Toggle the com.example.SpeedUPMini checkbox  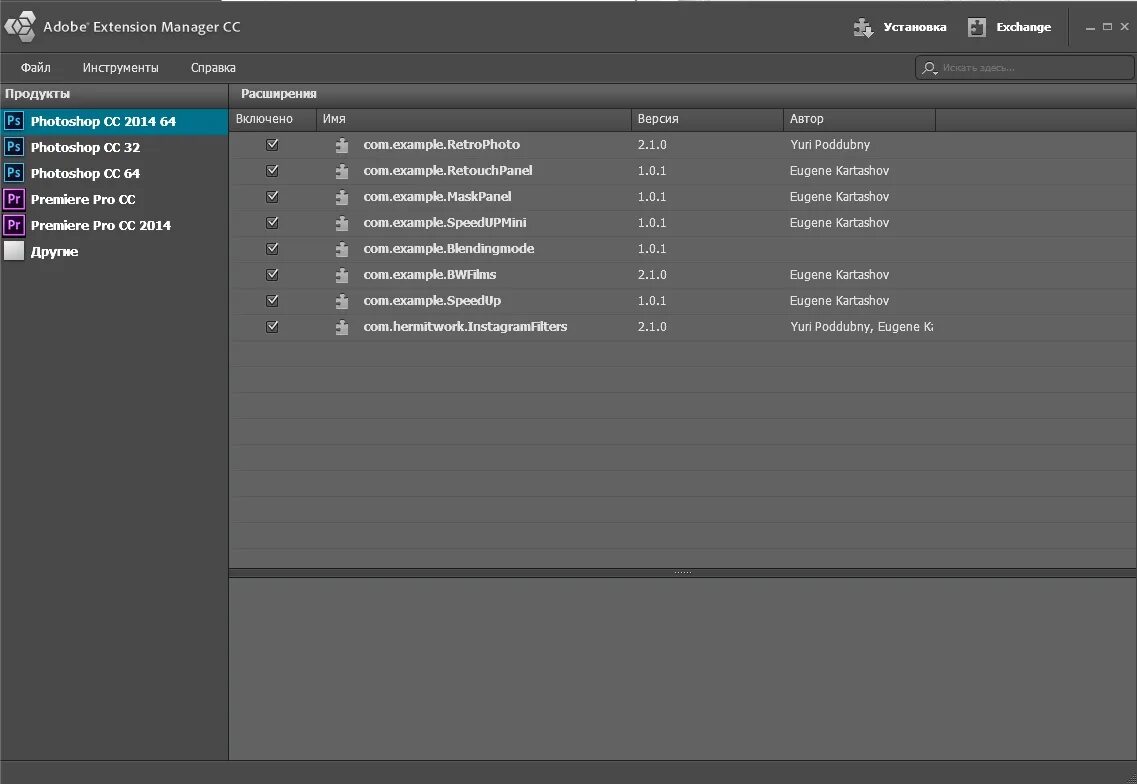273,223
